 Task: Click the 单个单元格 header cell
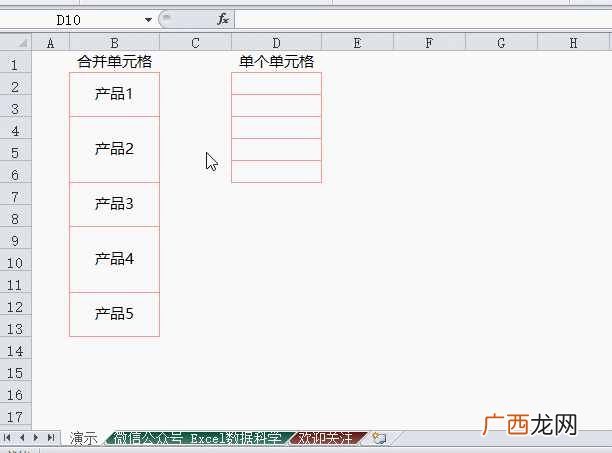(x=276, y=62)
